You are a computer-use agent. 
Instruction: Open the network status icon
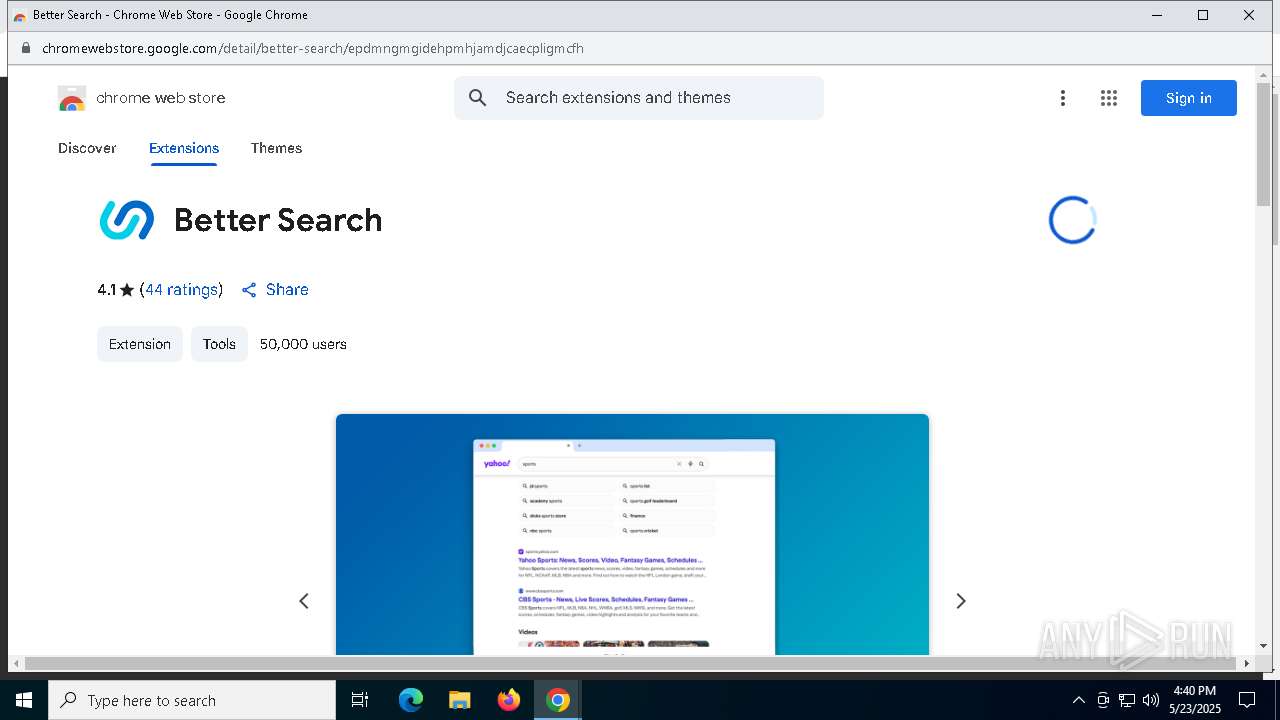tap(1127, 700)
